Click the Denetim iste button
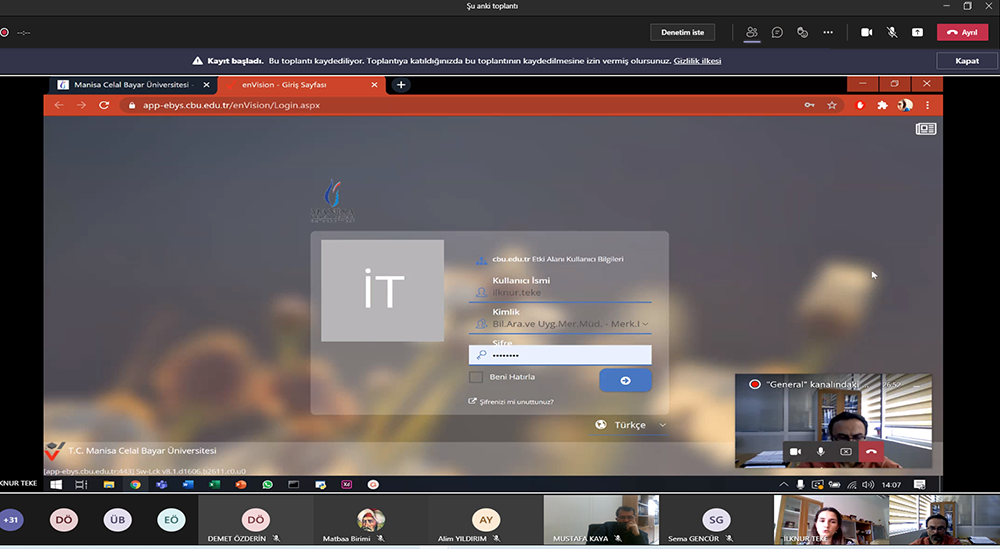The height and width of the screenshot is (549, 1000). [683, 32]
